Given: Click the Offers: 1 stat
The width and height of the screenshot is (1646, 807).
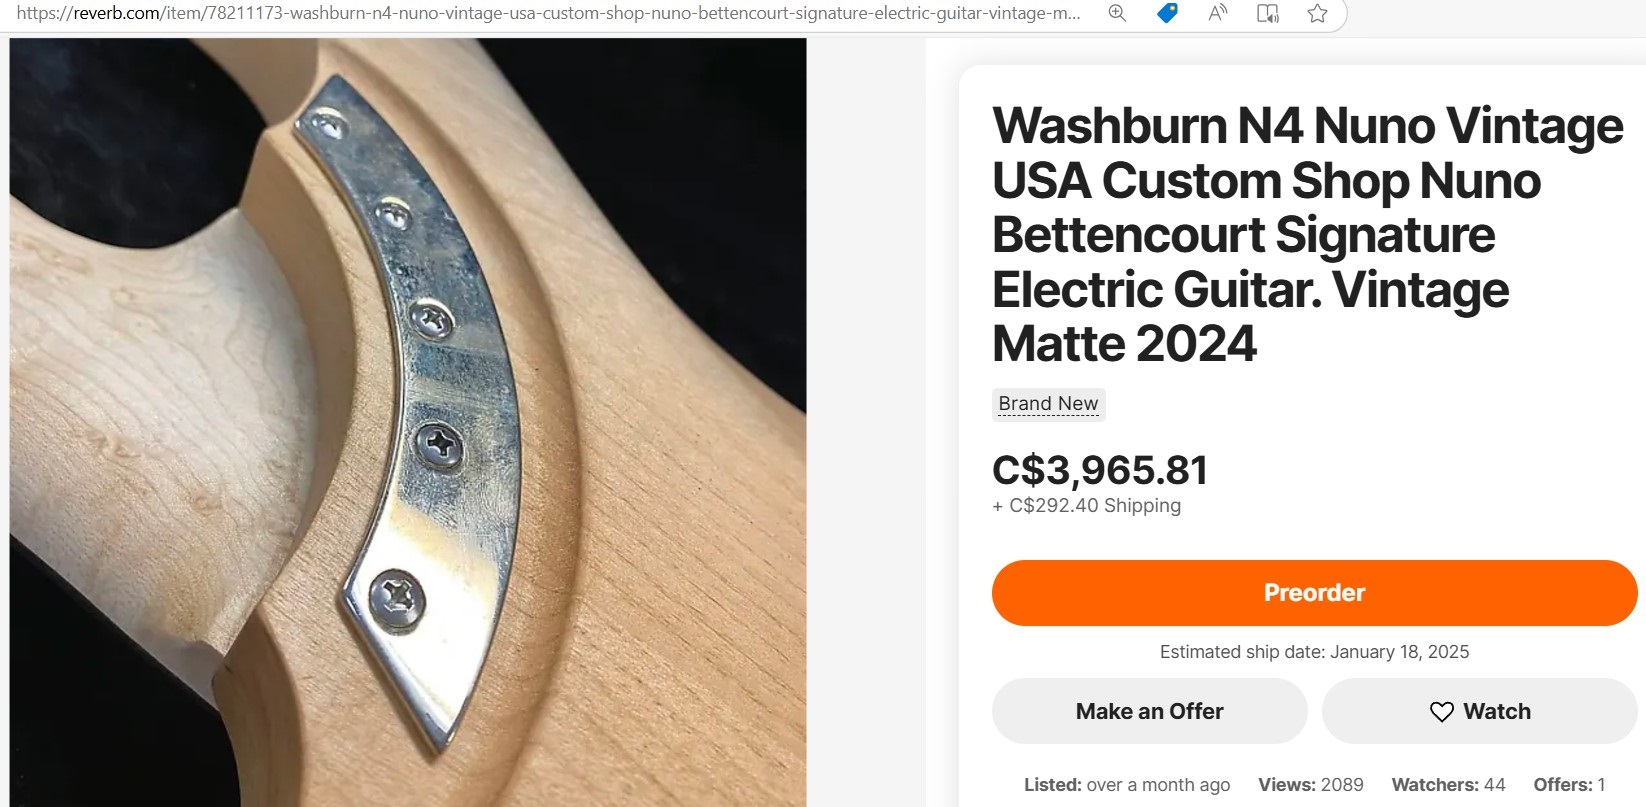Looking at the screenshot, I should pyautogui.click(x=1569, y=785).
